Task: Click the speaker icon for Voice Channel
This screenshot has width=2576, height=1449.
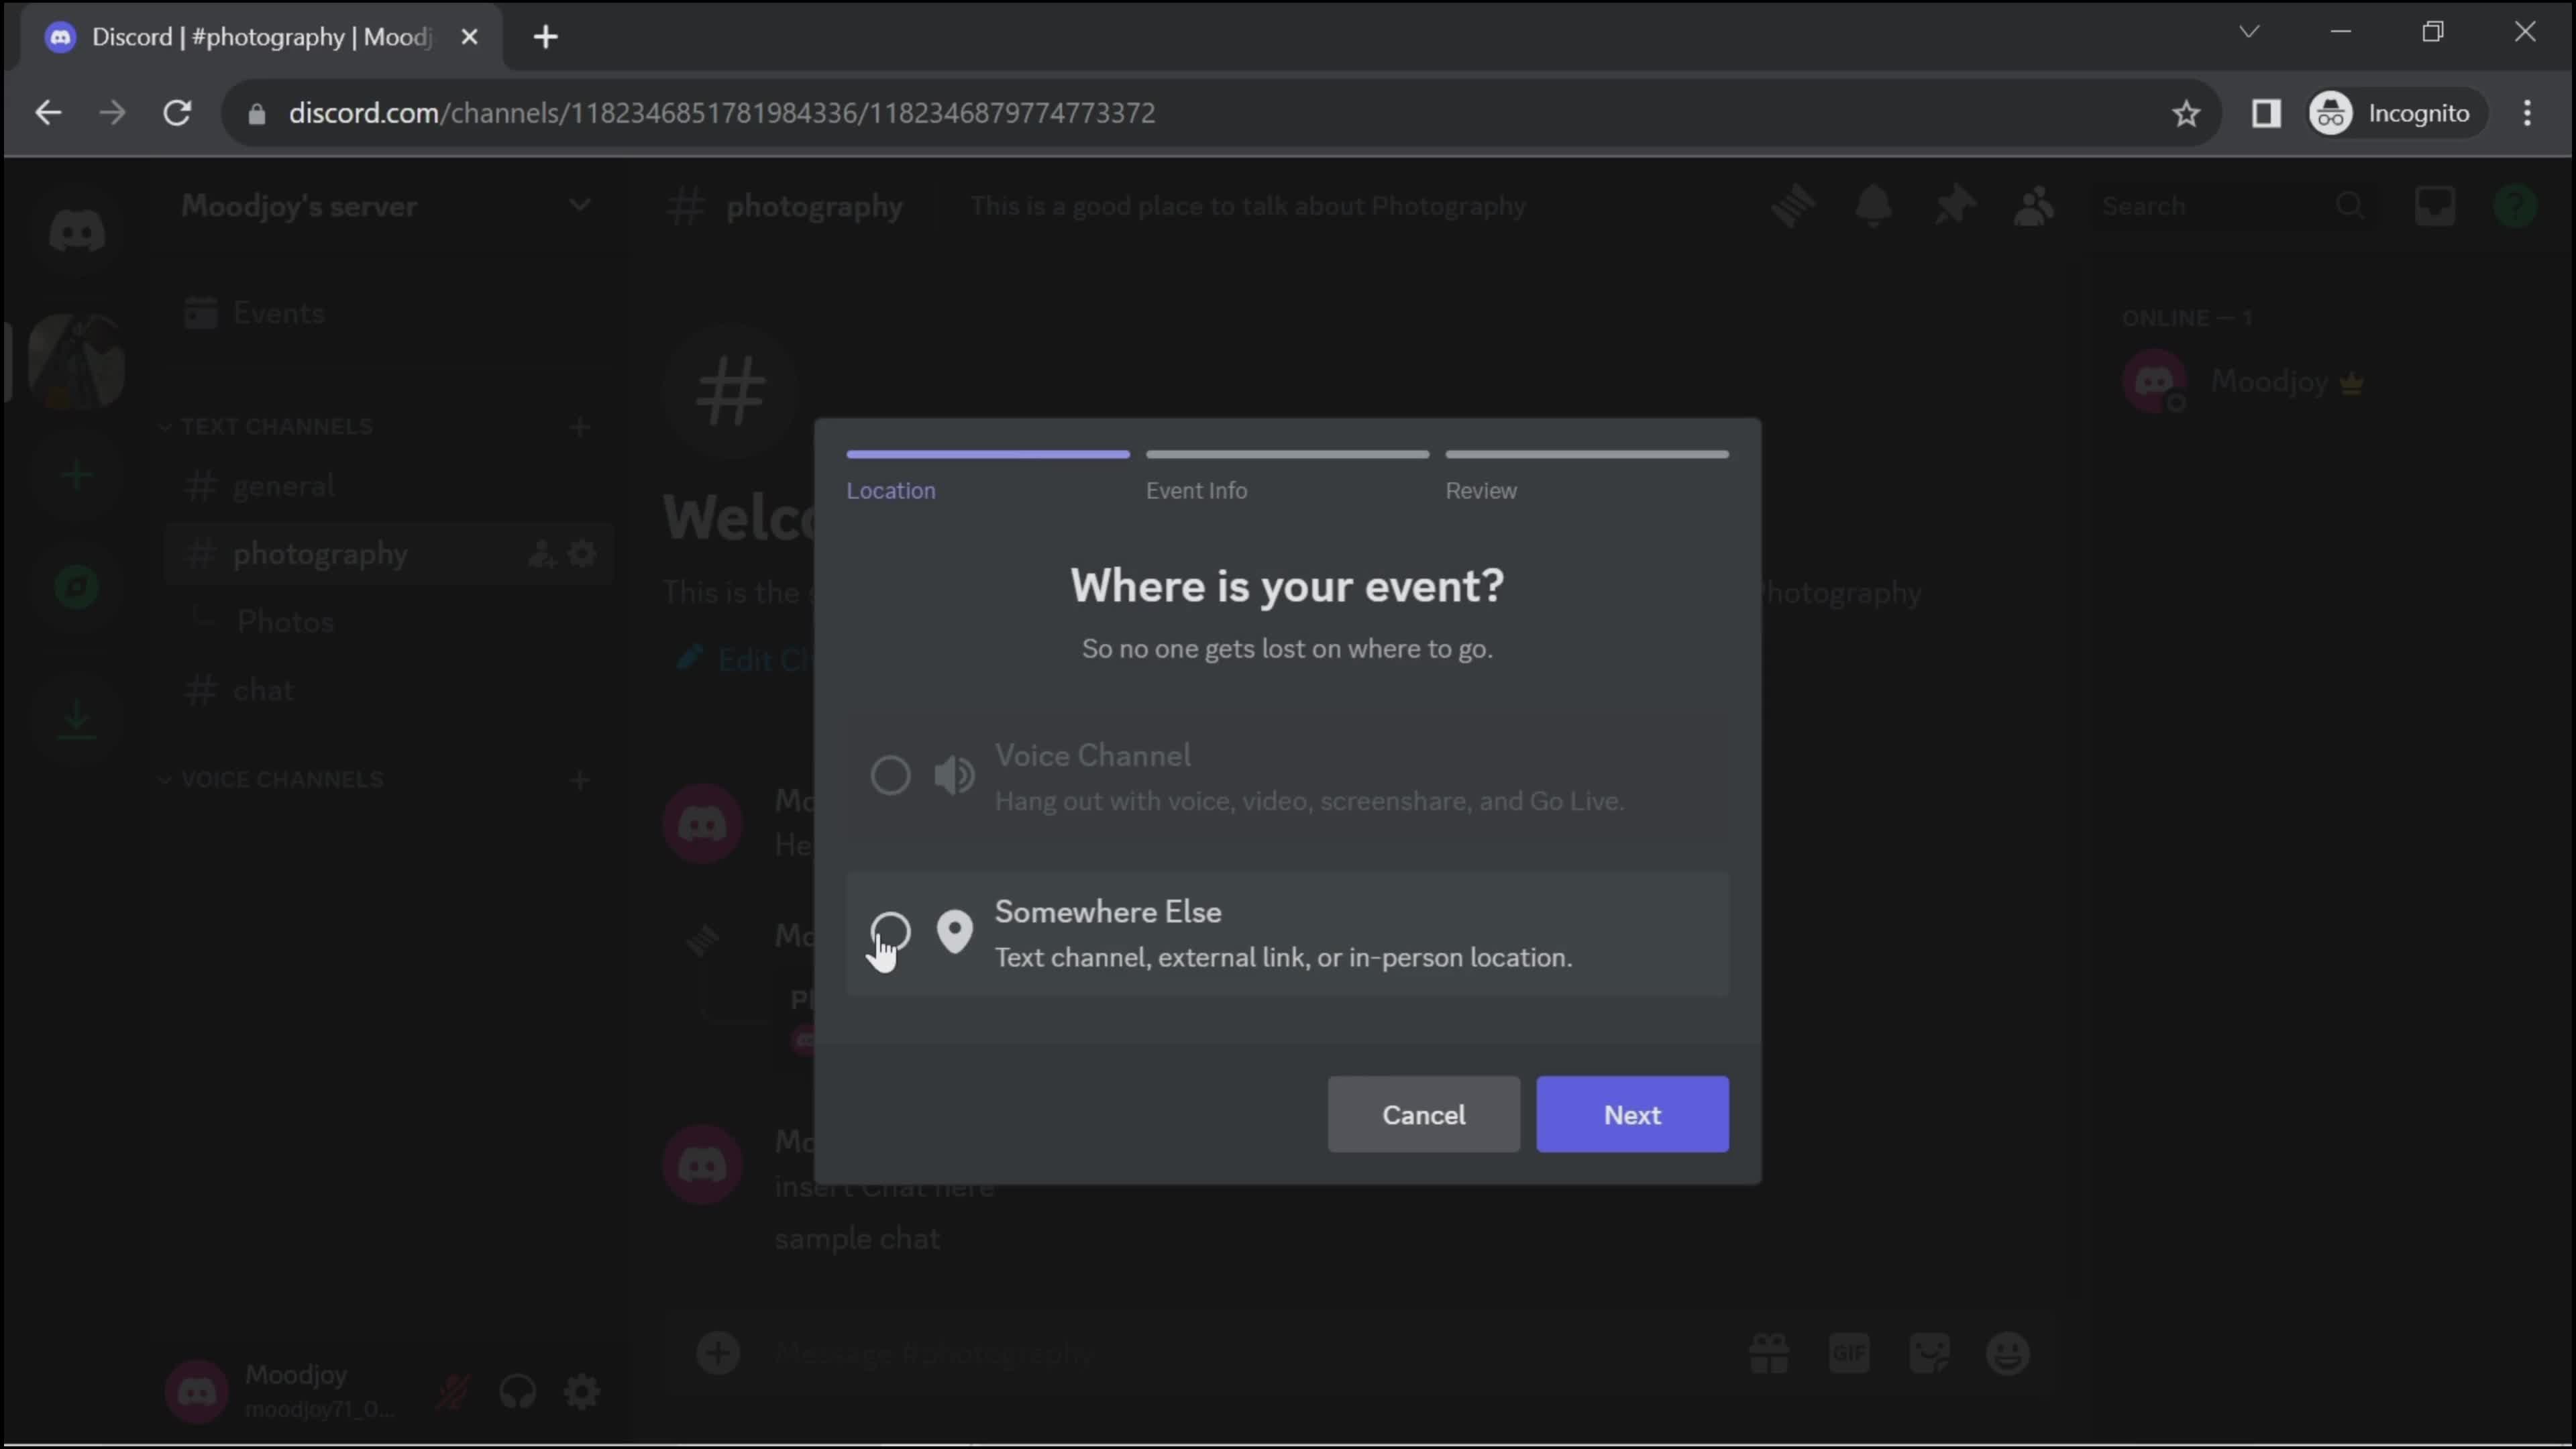Action: [954, 775]
